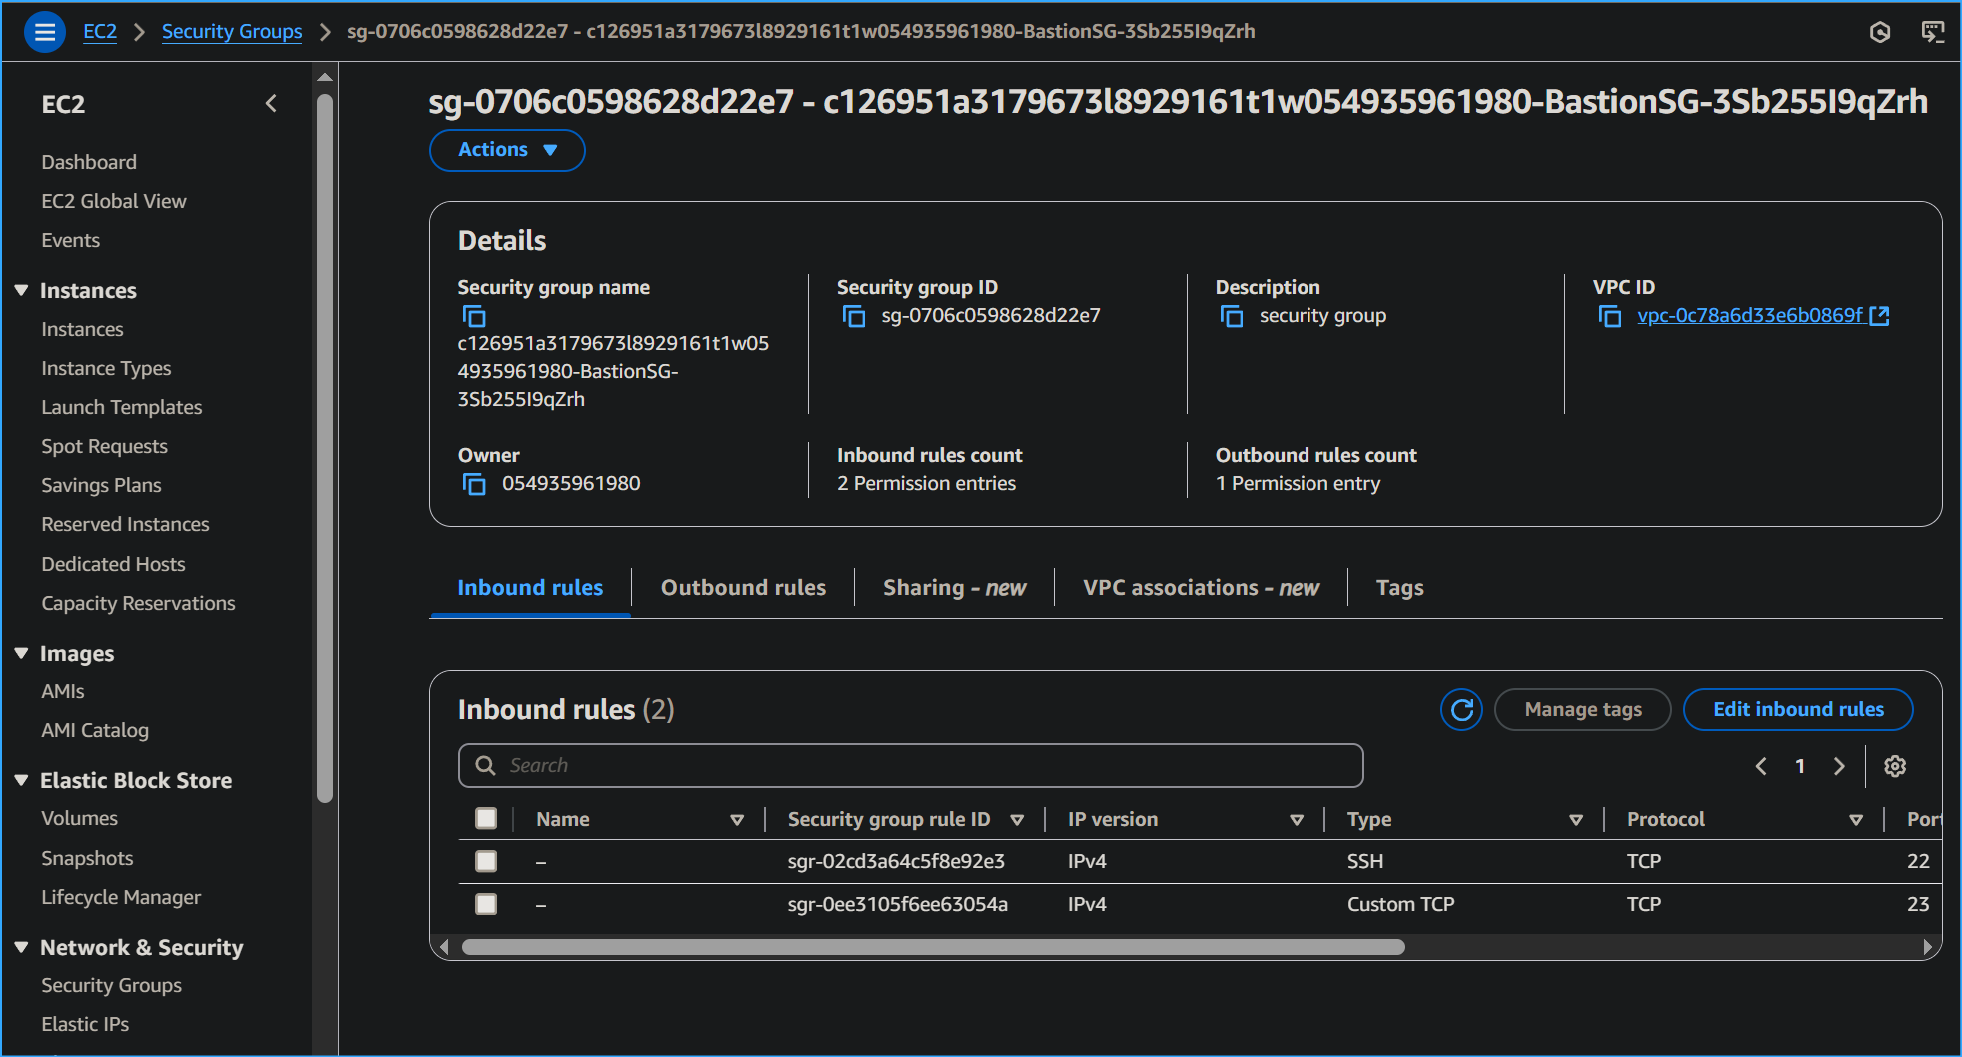Collapse the Instances sidebar section
Image resolution: width=1962 pixels, height=1057 pixels.
(21, 291)
